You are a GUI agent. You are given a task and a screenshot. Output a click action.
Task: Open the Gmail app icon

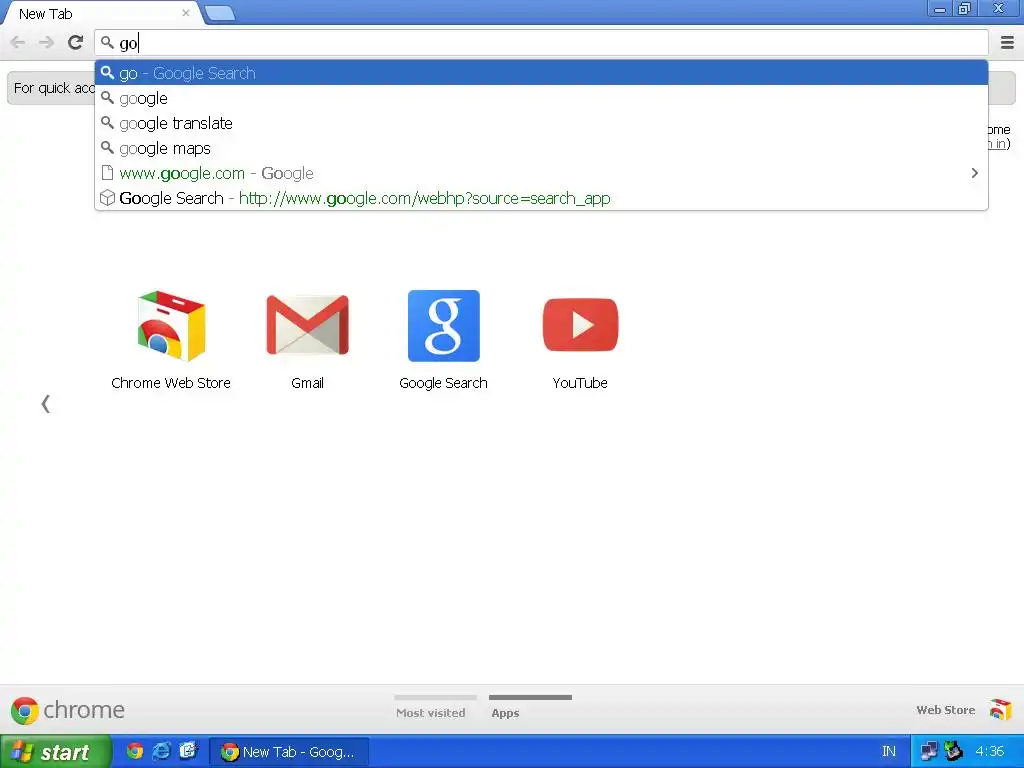[x=308, y=340]
